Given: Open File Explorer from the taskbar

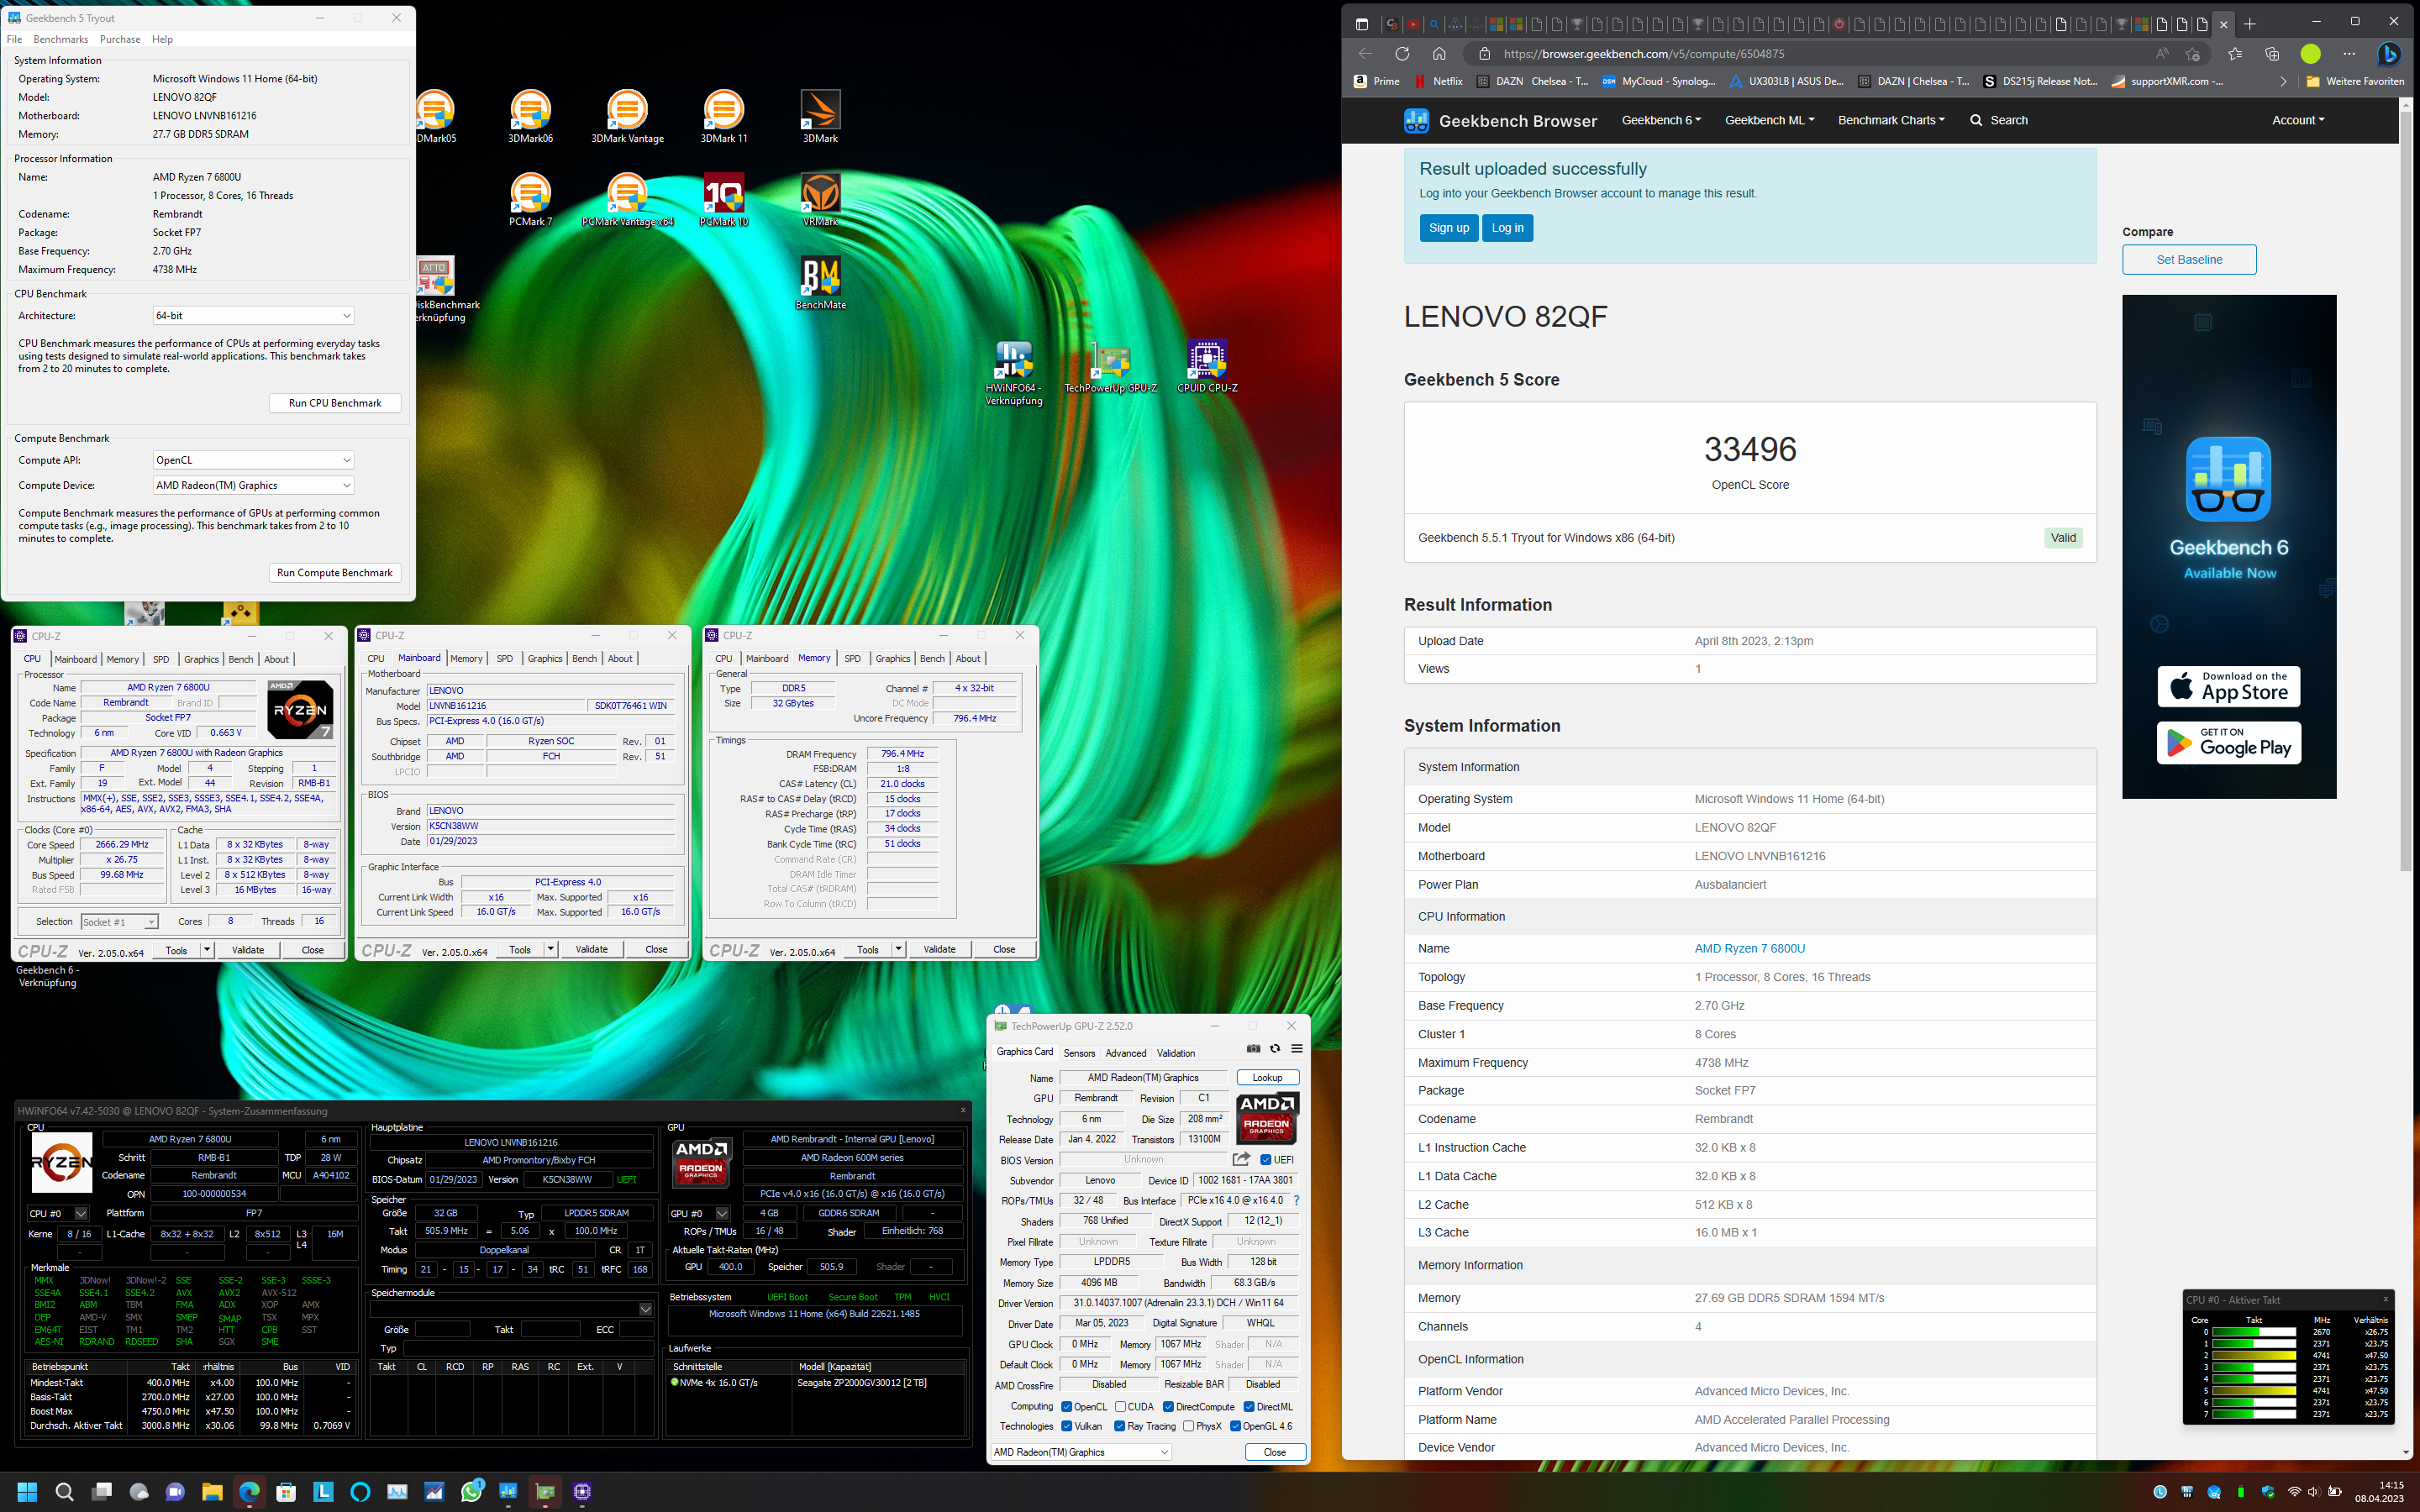Looking at the screenshot, I should coord(212,1492).
